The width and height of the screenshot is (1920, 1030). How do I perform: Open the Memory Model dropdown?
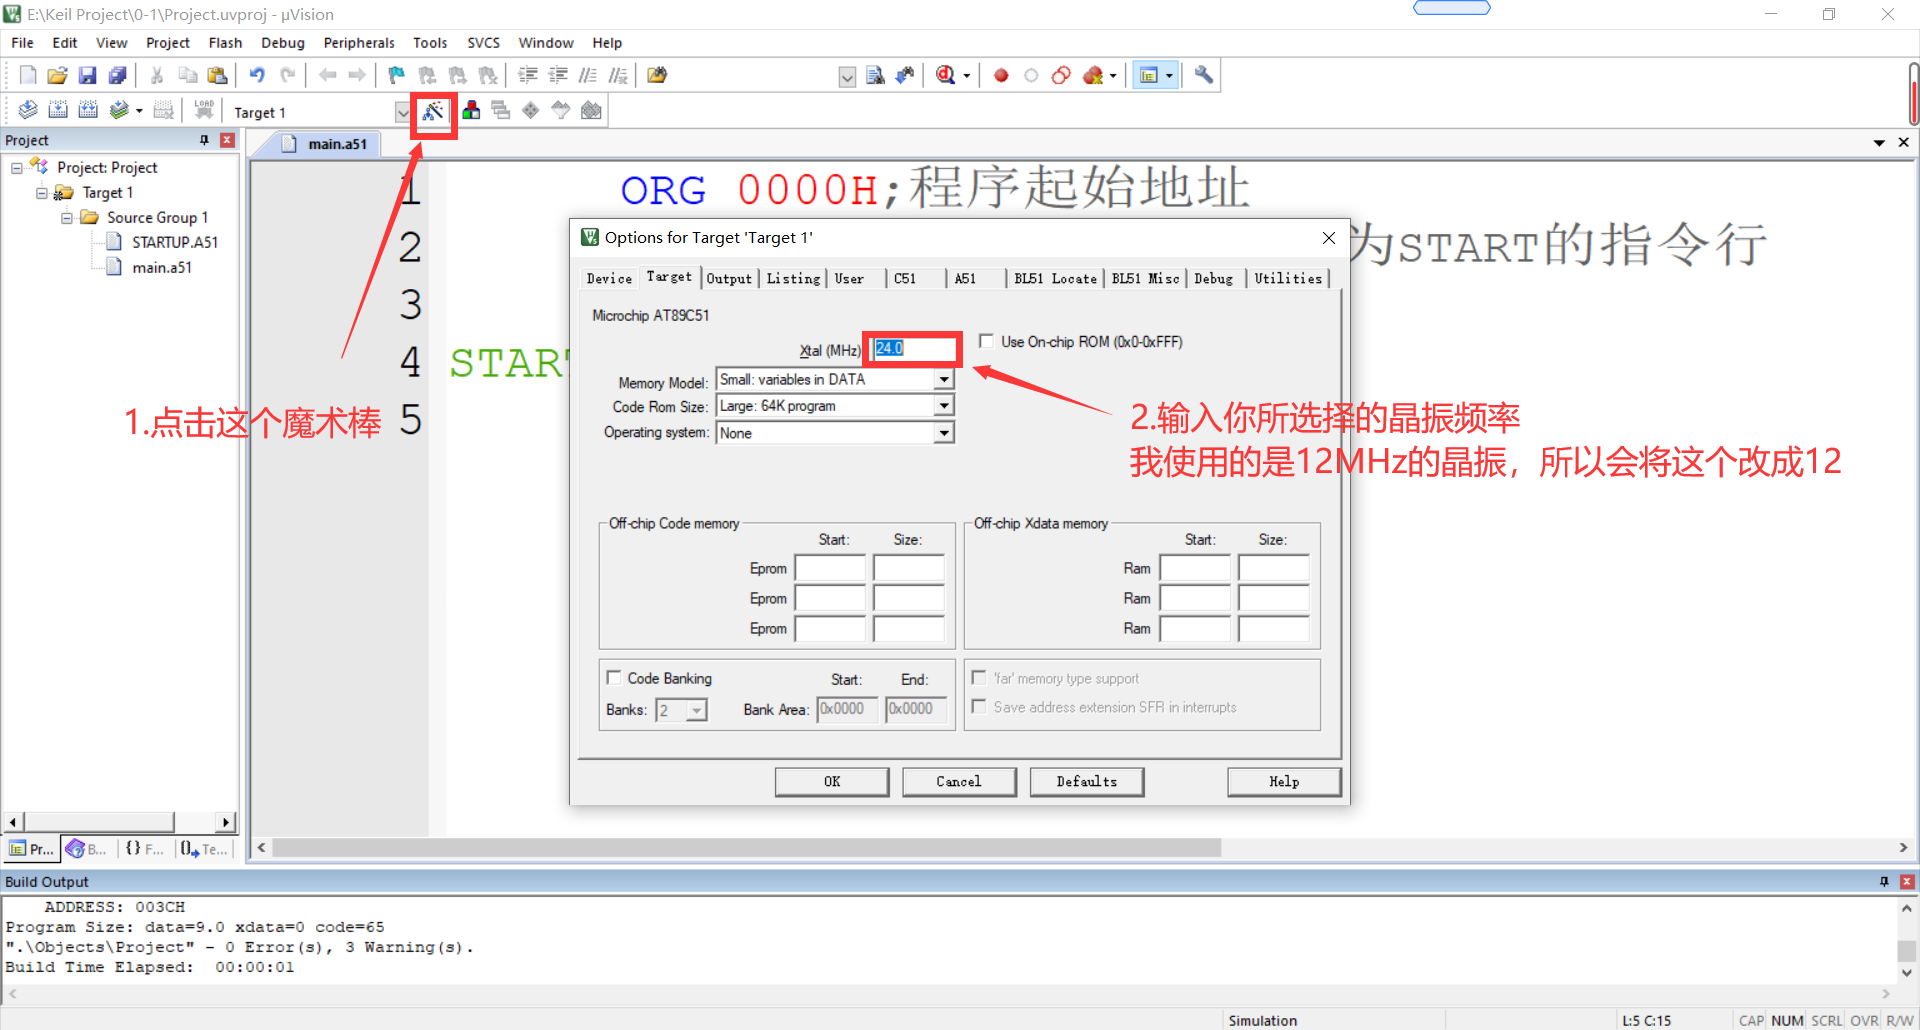943,380
